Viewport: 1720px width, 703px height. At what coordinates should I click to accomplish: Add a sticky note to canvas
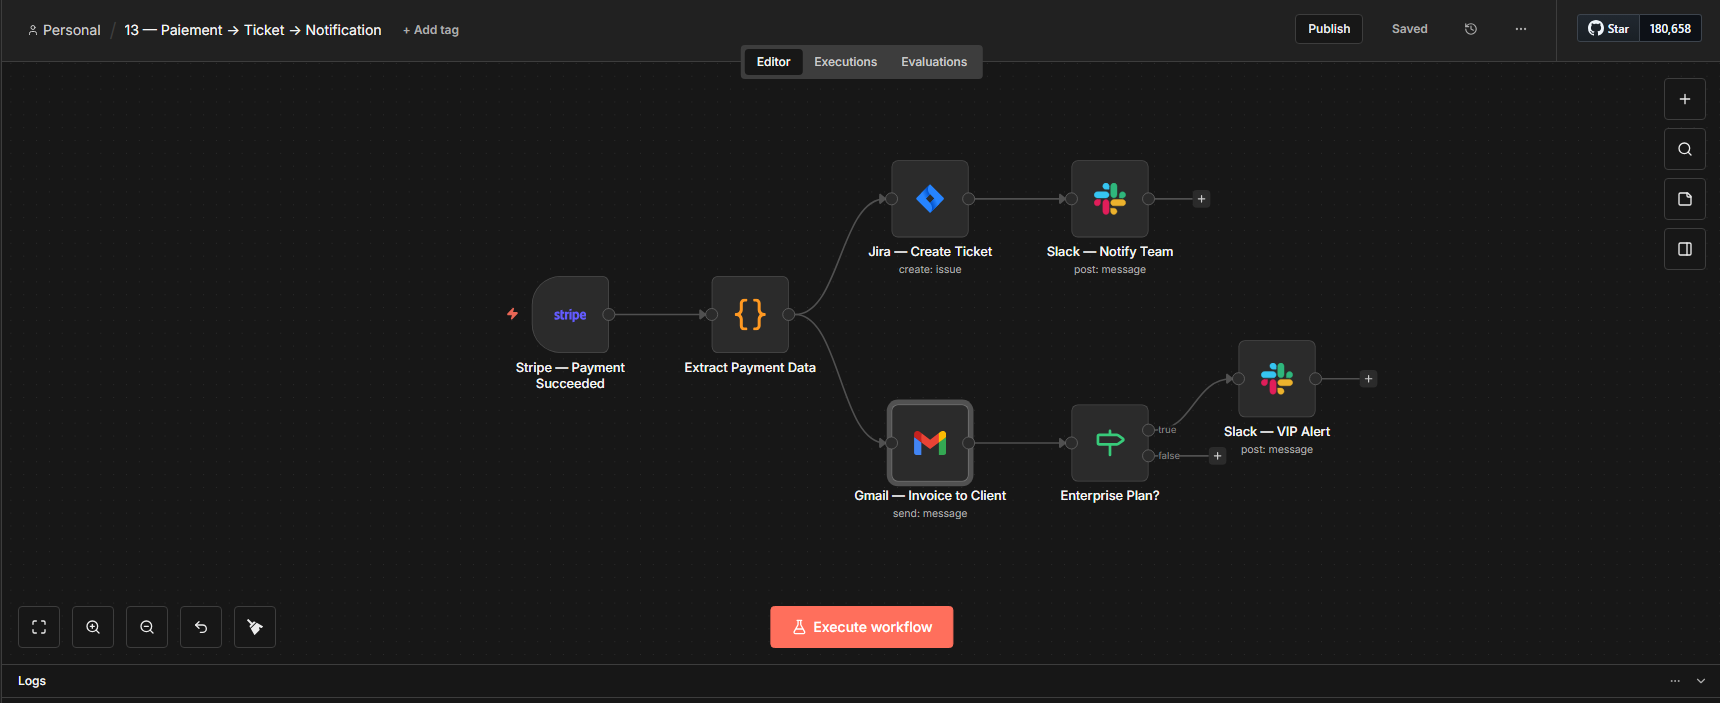tap(1685, 199)
